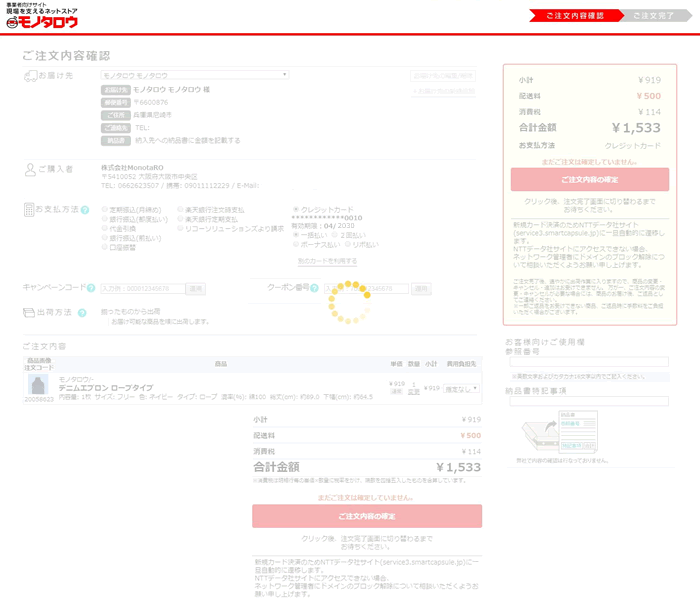The height and width of the screenshot is (600, 700).
Task: Confirm order with bottom ご注文内容の確定 button
Action: pyautogui.click(x=367, y=516)
